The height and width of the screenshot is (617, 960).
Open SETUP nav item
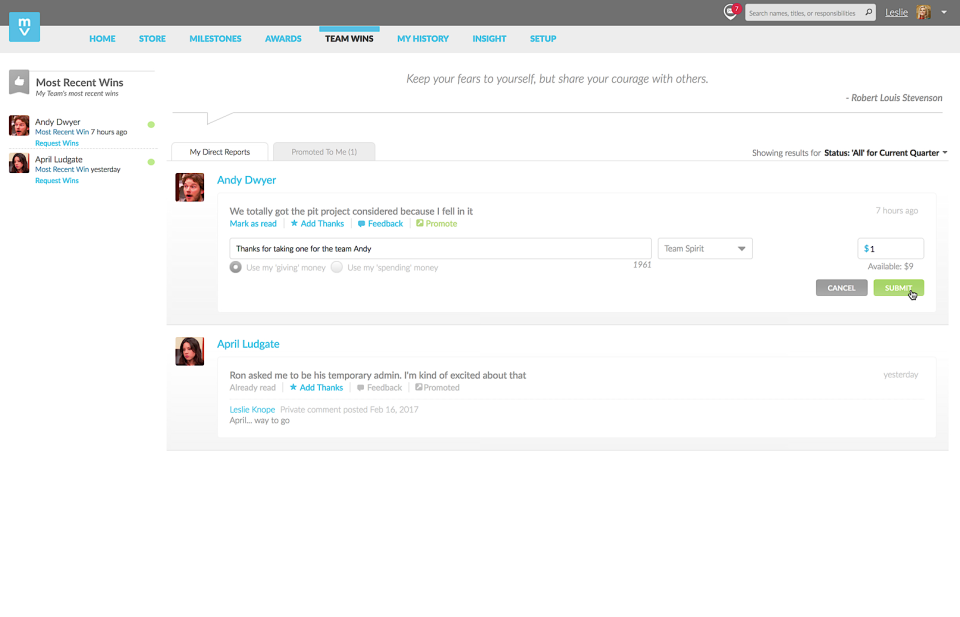(x=543, y=39)
